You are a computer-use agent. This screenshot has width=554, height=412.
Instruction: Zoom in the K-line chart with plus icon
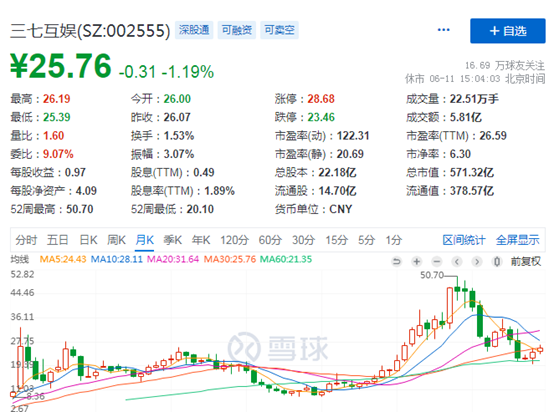417,261
